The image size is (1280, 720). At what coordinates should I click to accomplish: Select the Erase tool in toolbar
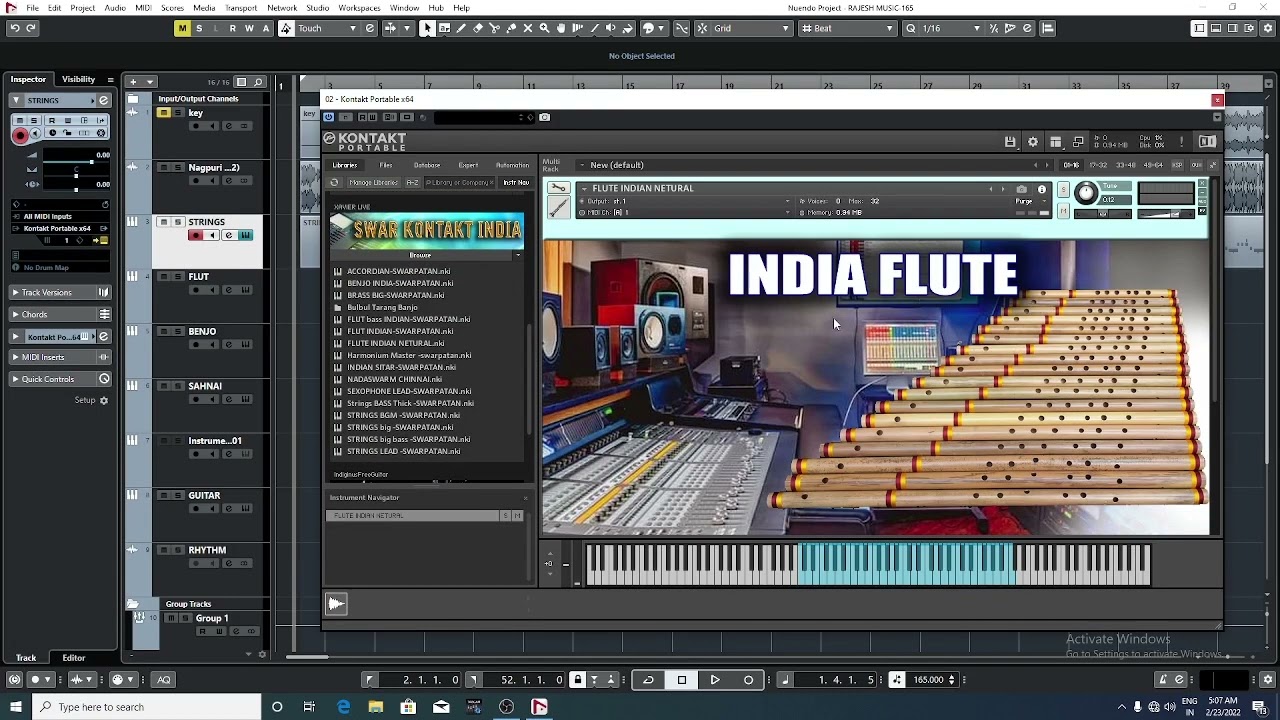pos(478,28)
